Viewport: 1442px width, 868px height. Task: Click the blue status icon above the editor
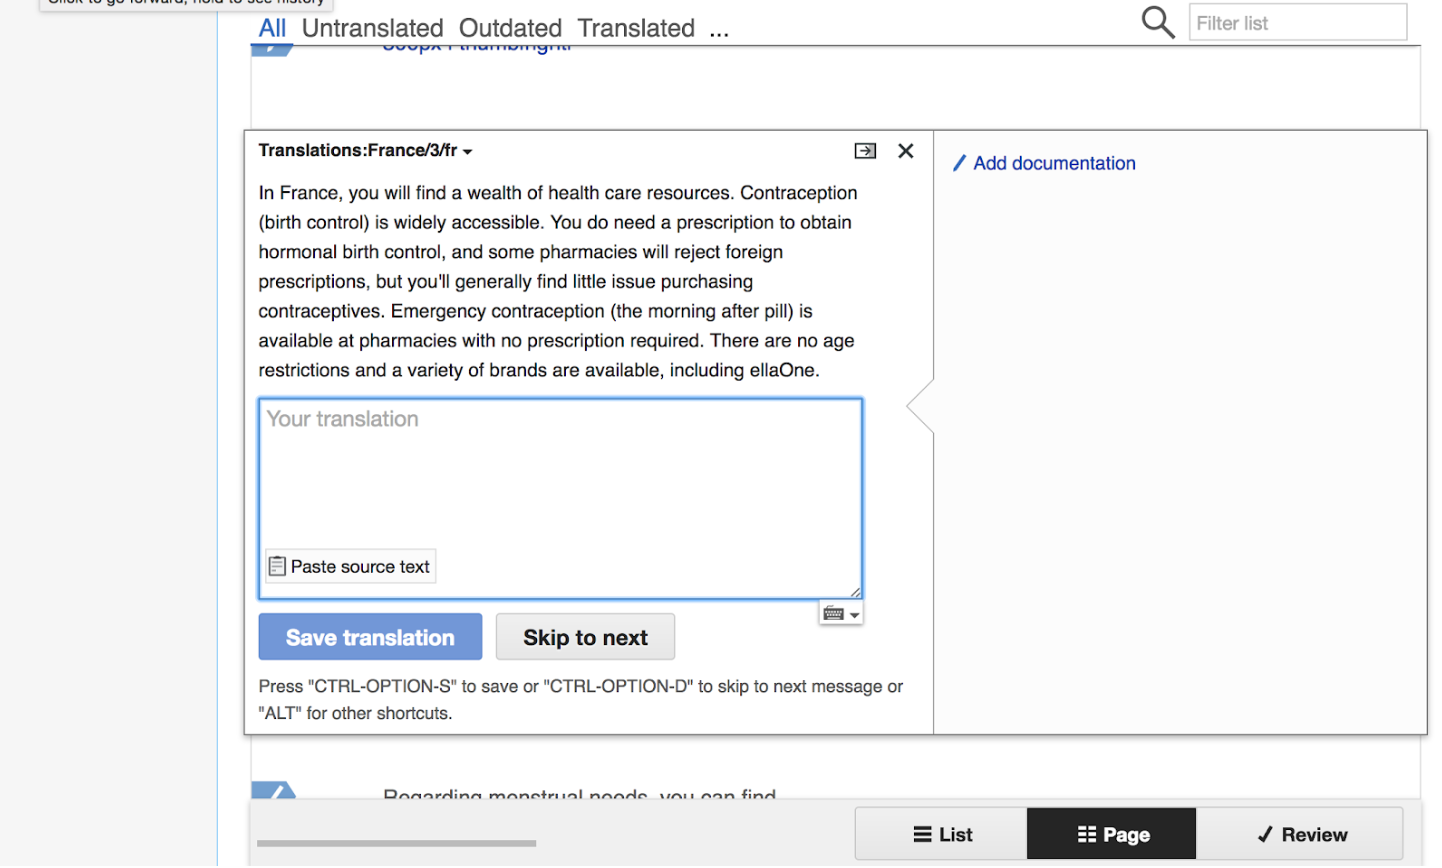pyautogui.click(x=270, y=50)
